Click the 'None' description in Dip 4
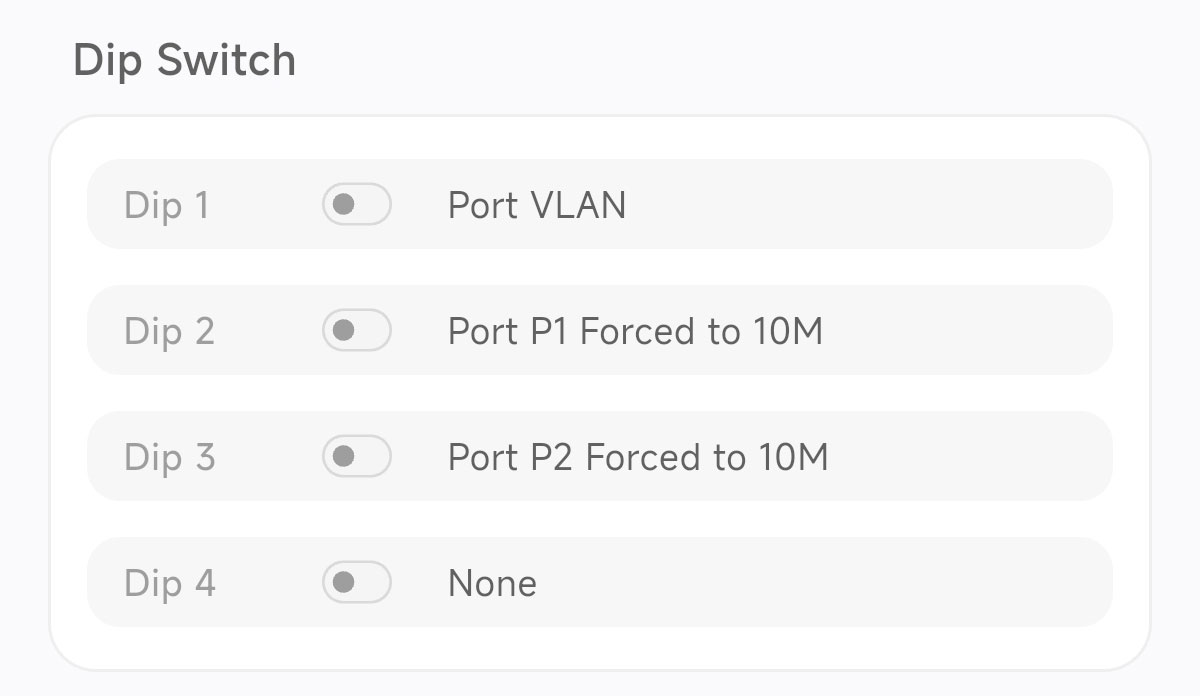 [492, 582]
